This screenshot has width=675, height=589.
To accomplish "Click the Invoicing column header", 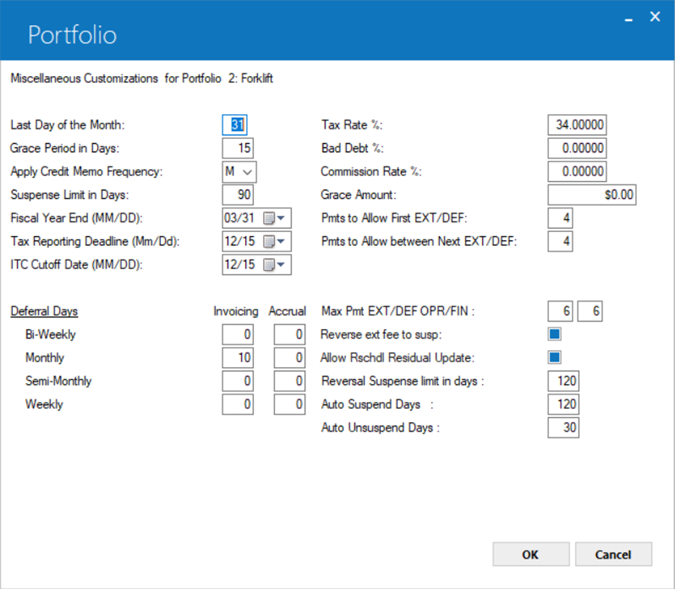I will 236,311.
